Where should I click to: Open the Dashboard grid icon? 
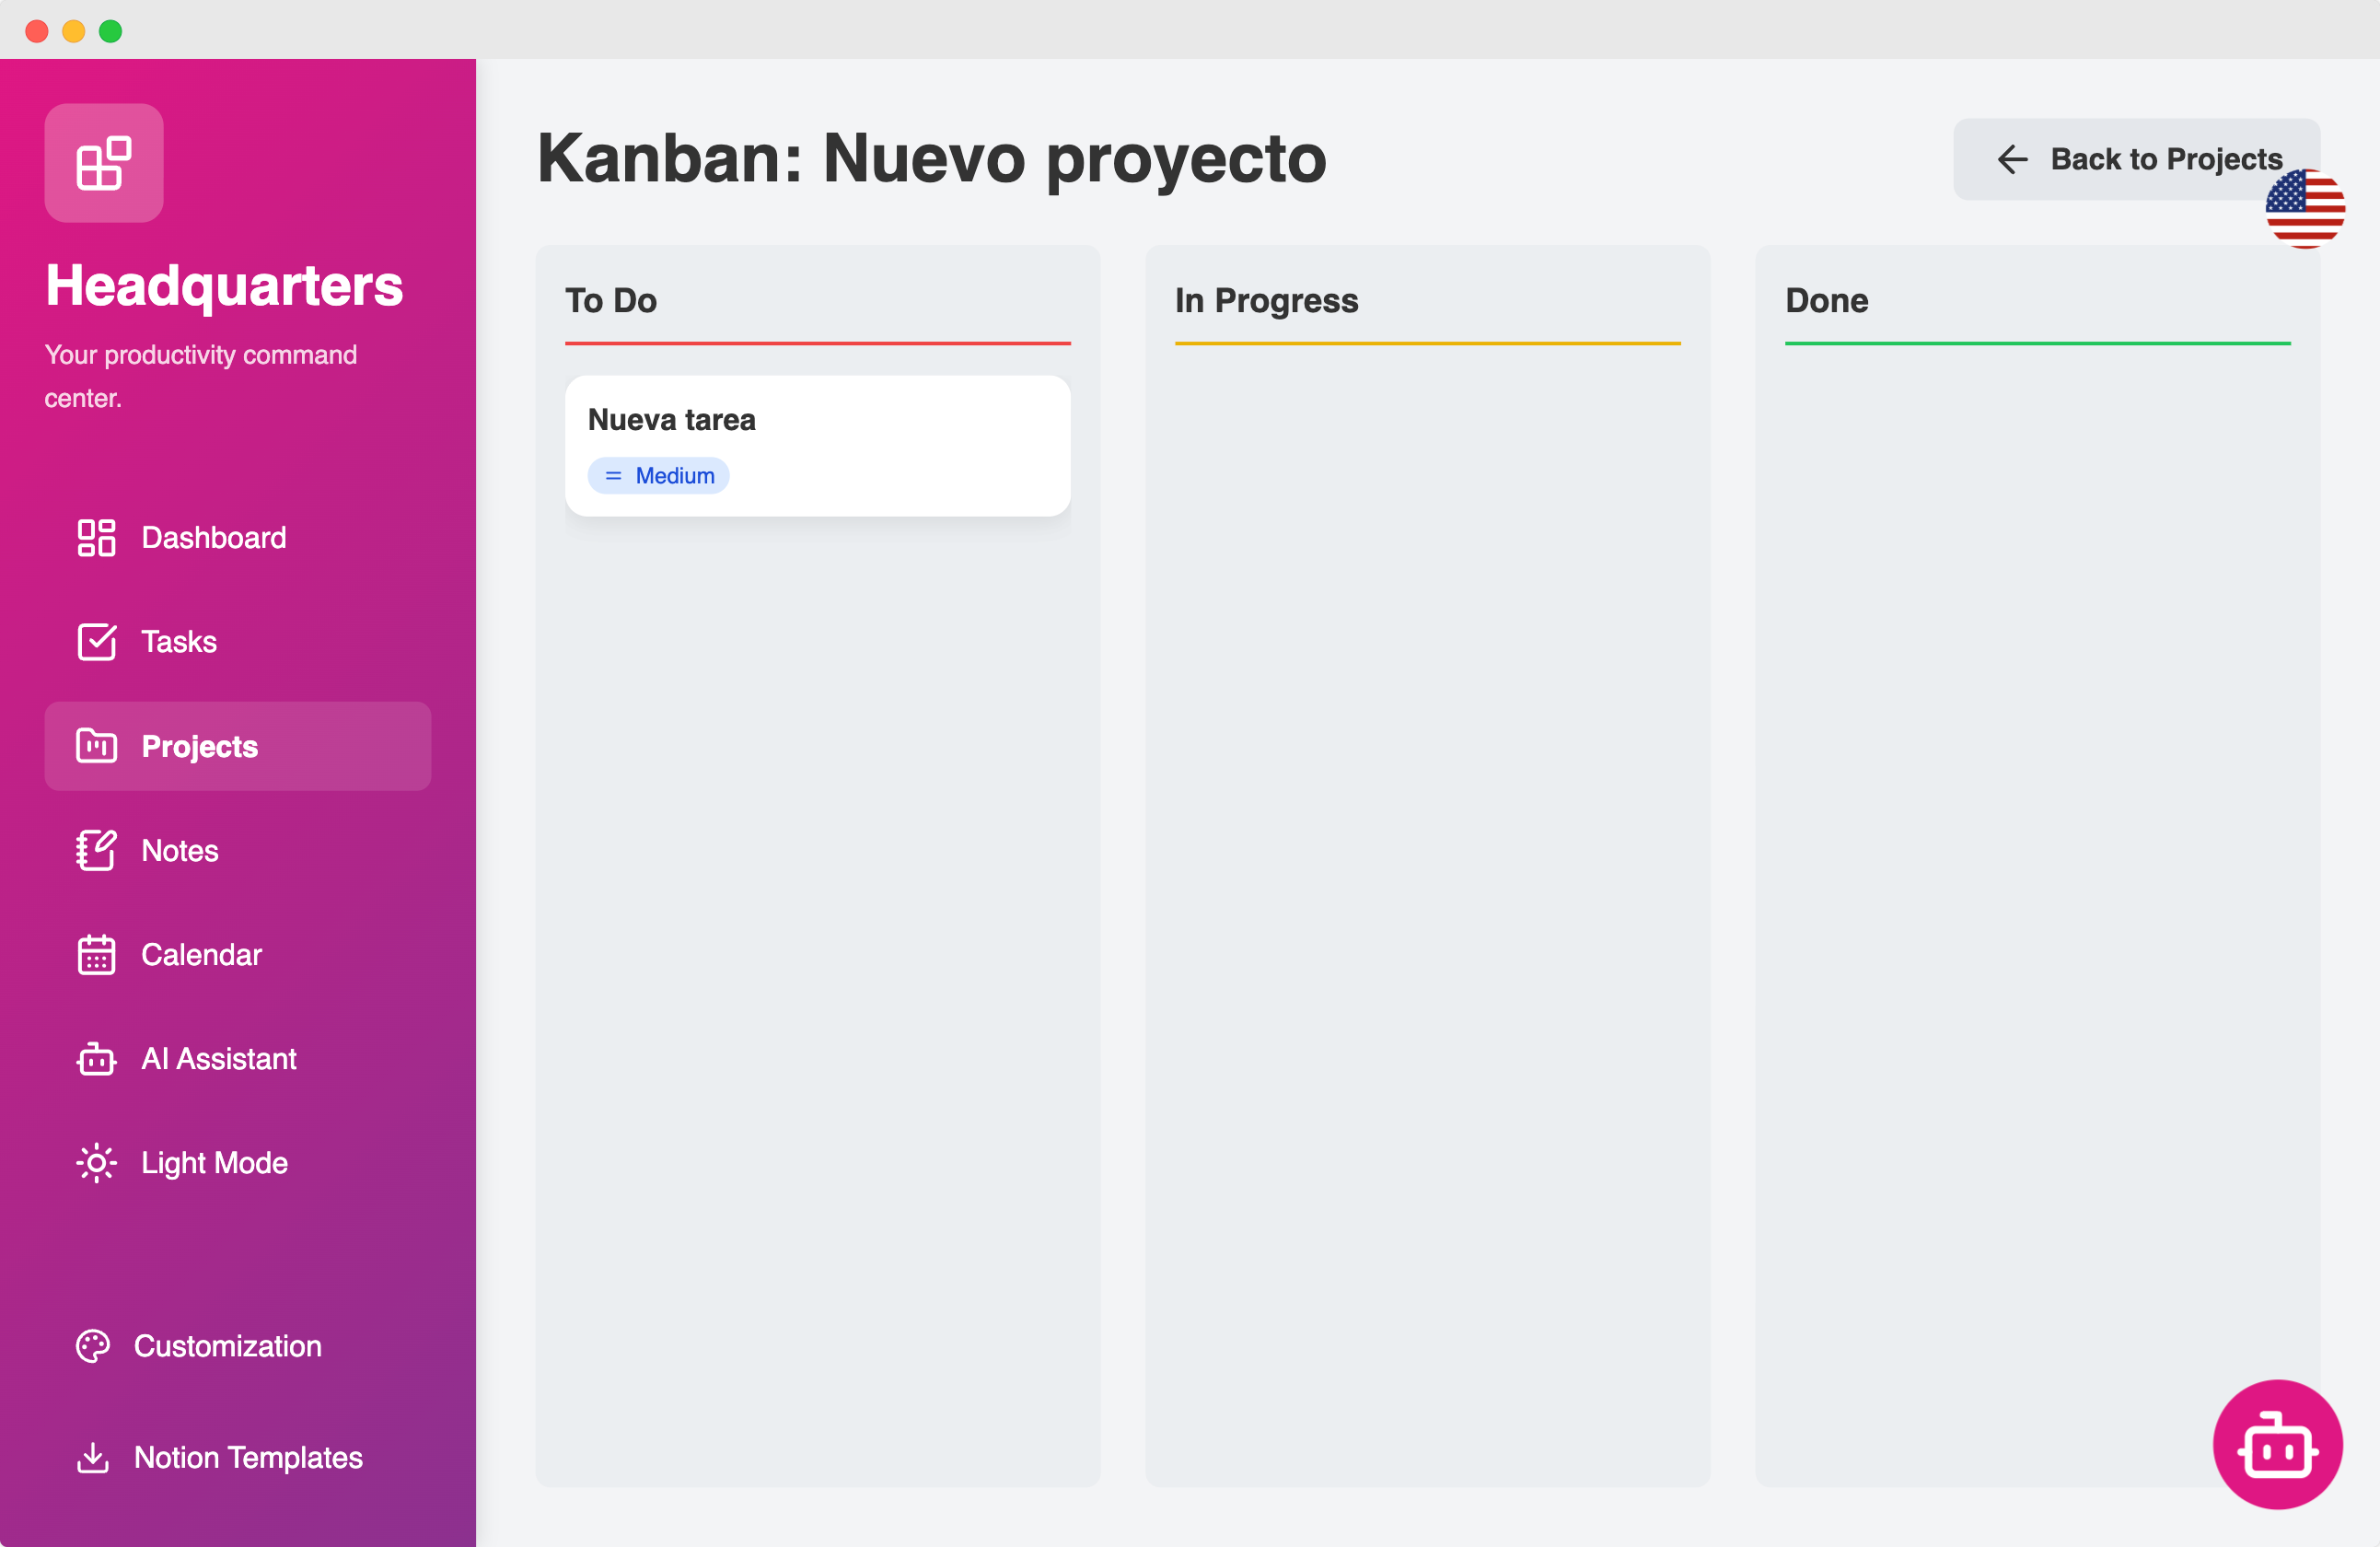96,538
